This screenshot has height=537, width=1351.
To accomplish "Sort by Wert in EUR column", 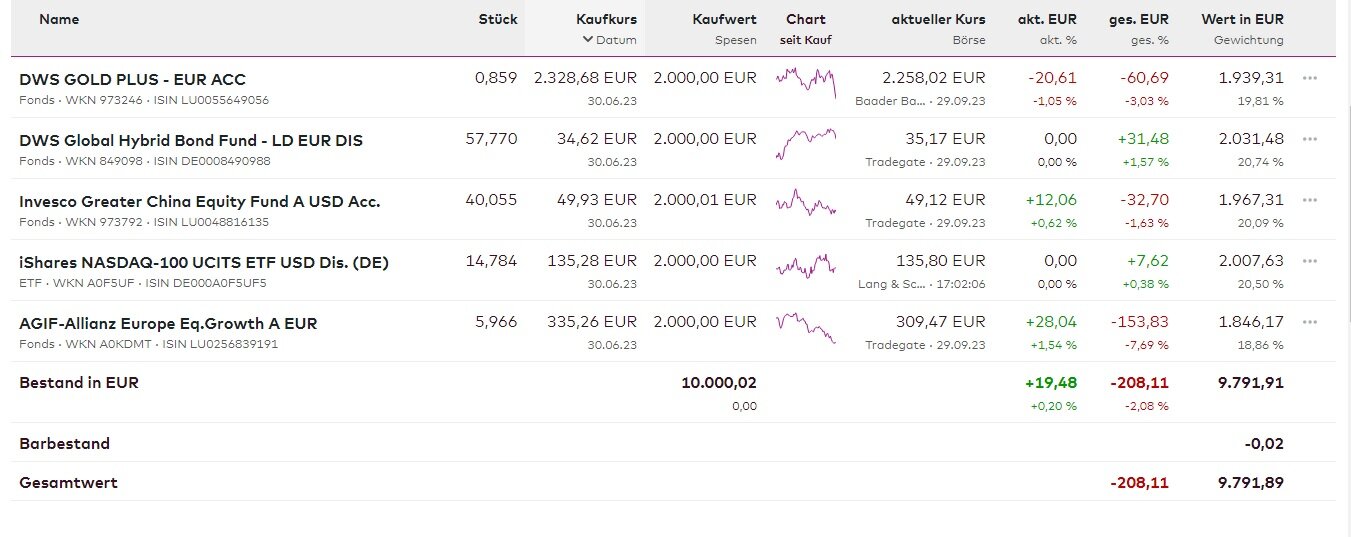I will click(1242, 19).
